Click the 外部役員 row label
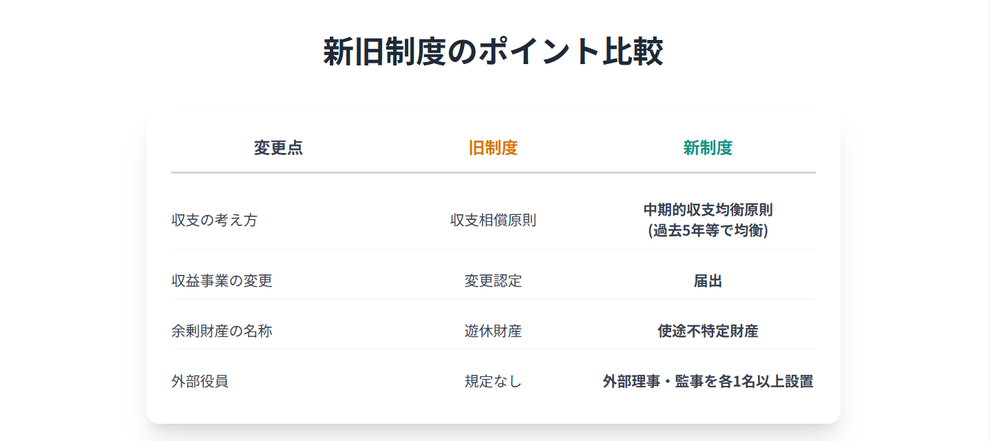 click(200, 381)
